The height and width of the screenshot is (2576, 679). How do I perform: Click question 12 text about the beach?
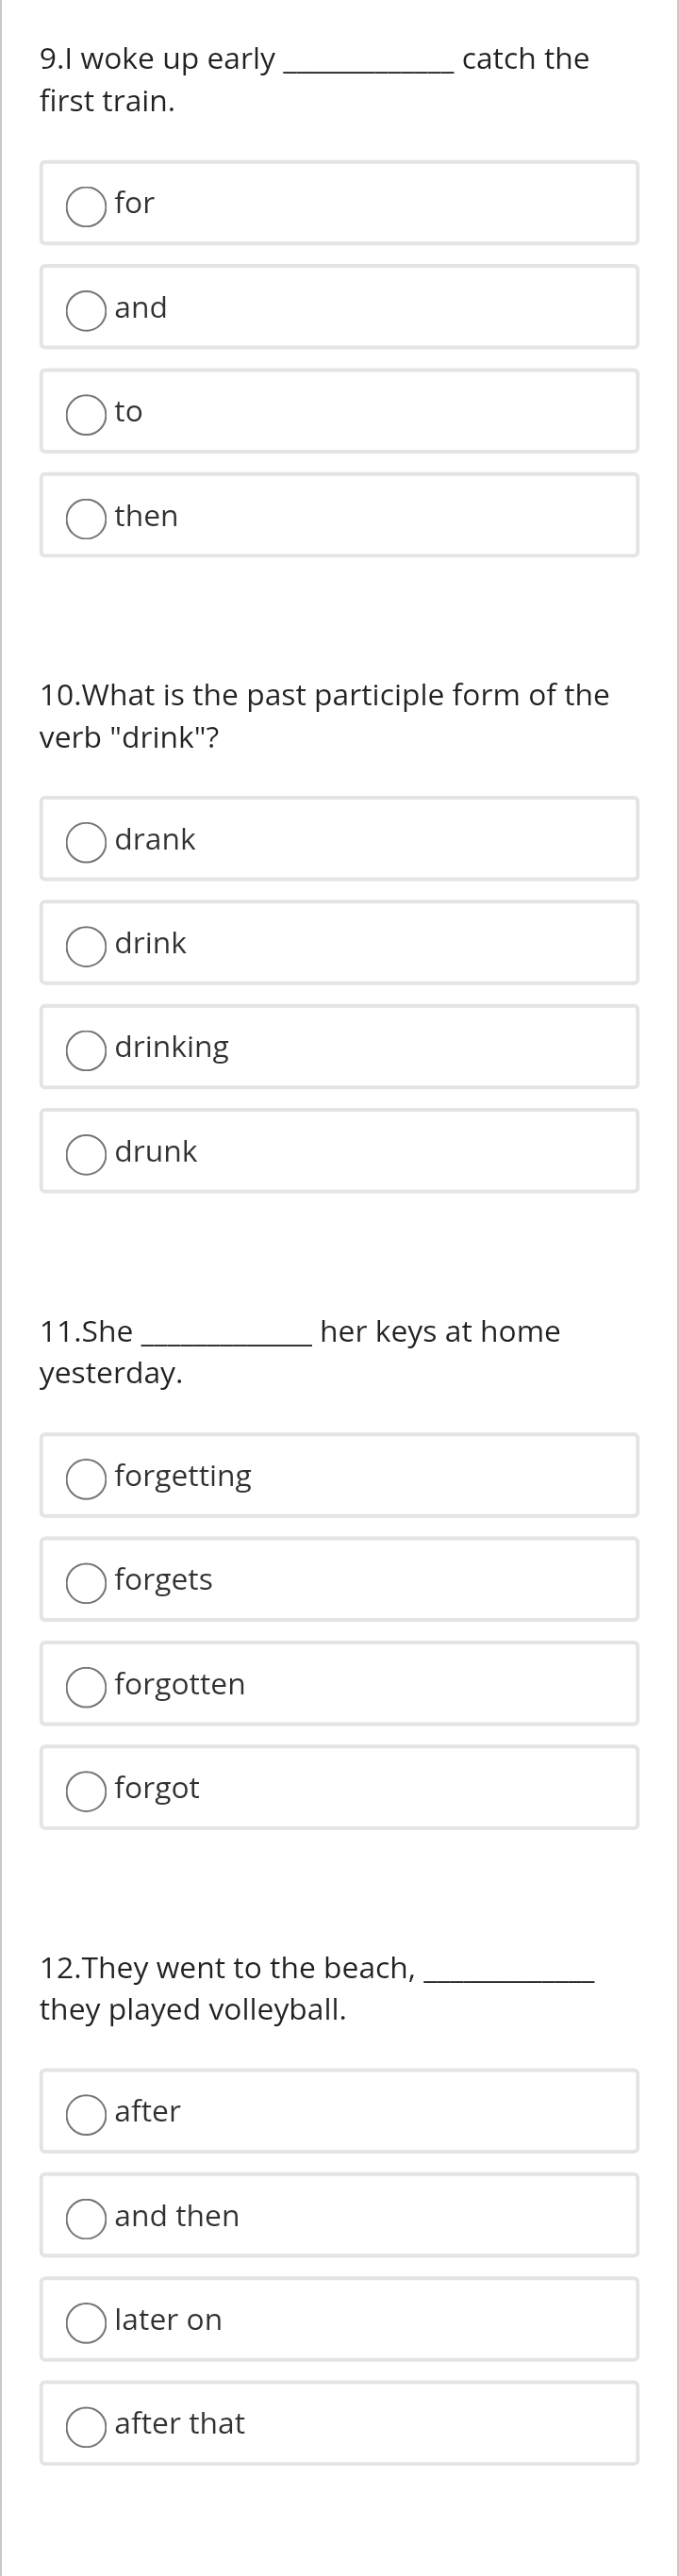point(317,1988)
